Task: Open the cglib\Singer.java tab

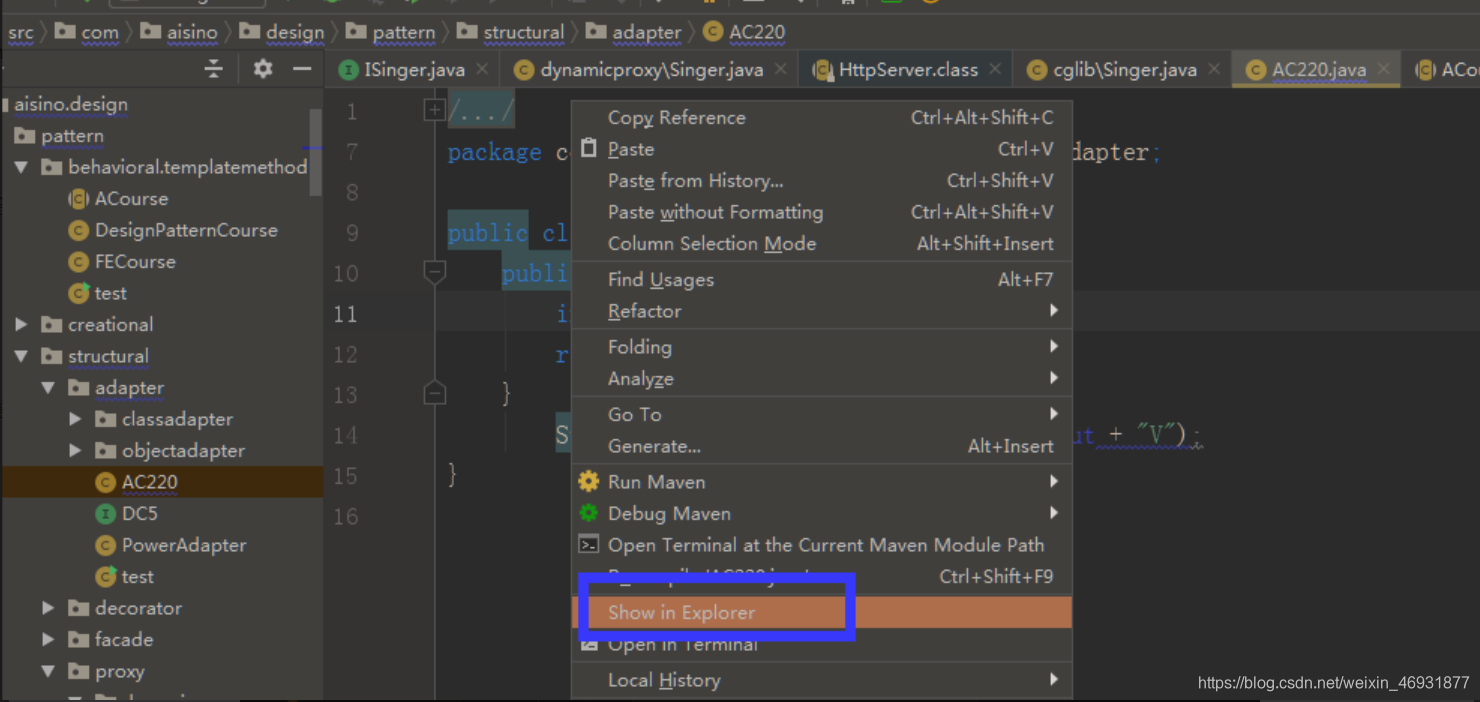Action: tap(1124, 70)
